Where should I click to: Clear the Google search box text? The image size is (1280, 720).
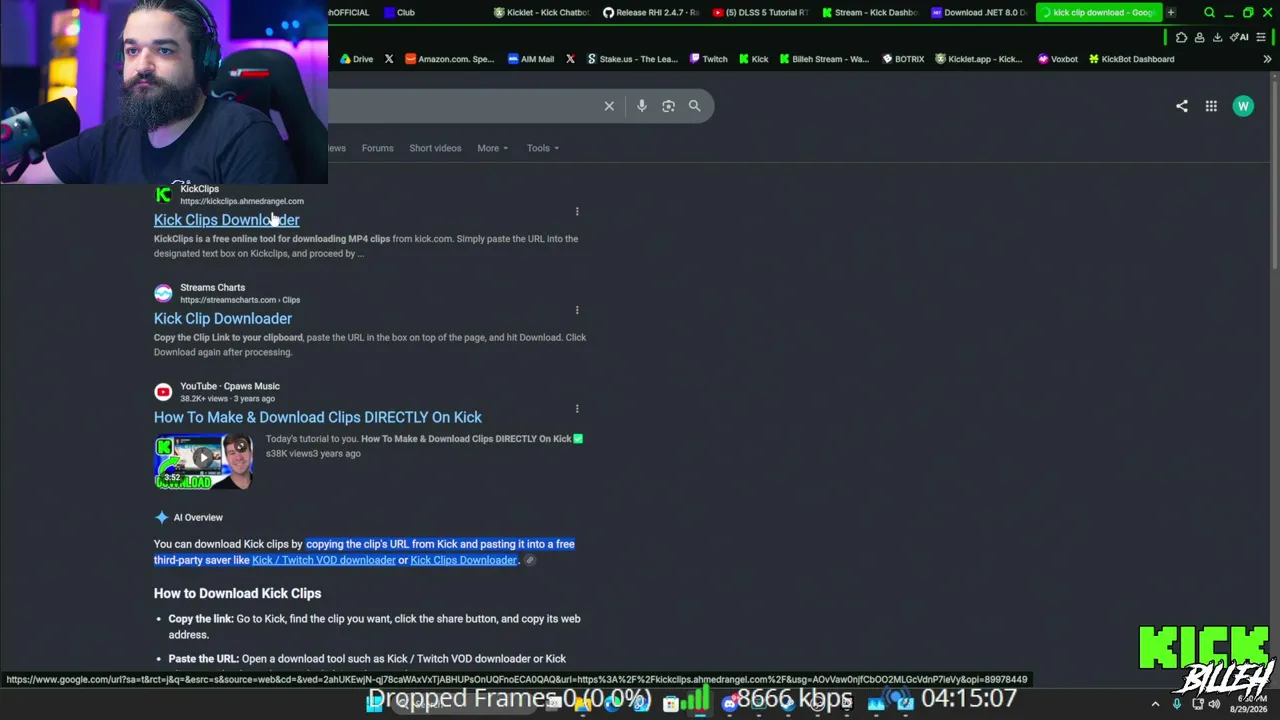point(609,106)
